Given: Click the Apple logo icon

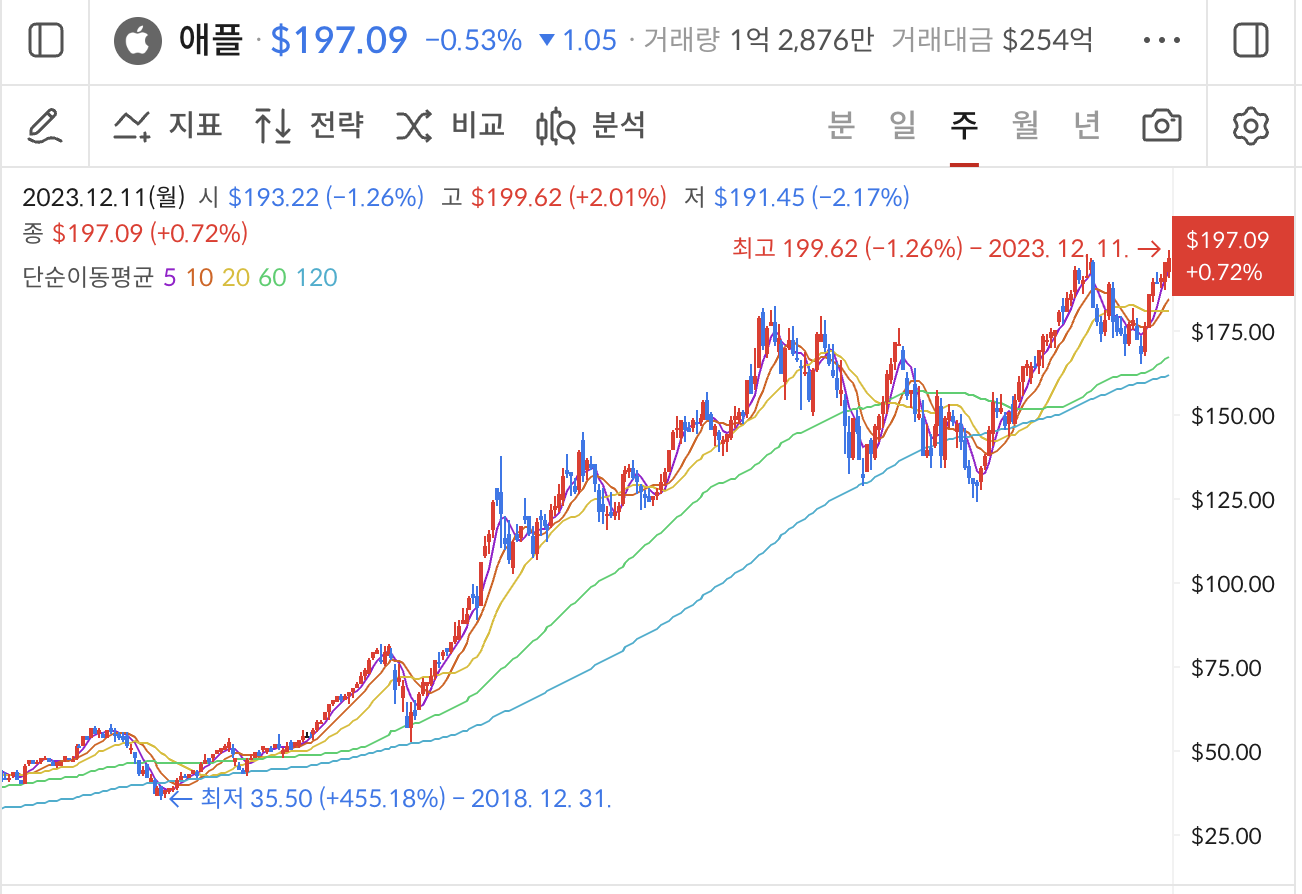Looking at the screenshot, I should pos(138,41).
